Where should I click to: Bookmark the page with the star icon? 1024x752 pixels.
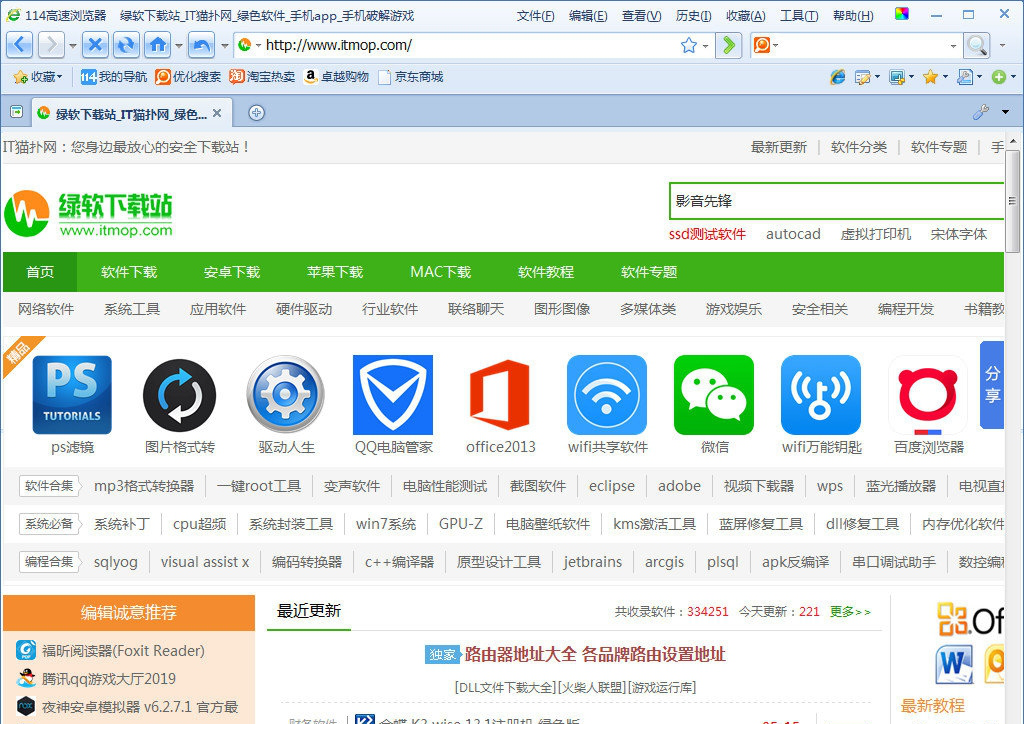tap(688, 45)
